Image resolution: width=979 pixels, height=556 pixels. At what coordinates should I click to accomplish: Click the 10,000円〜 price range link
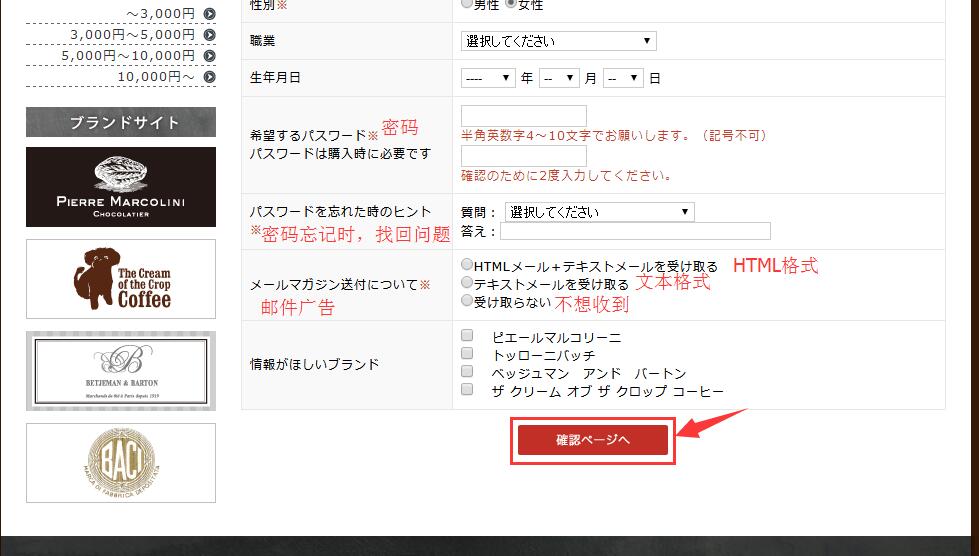pyautogui.click(x=156, y=77)
